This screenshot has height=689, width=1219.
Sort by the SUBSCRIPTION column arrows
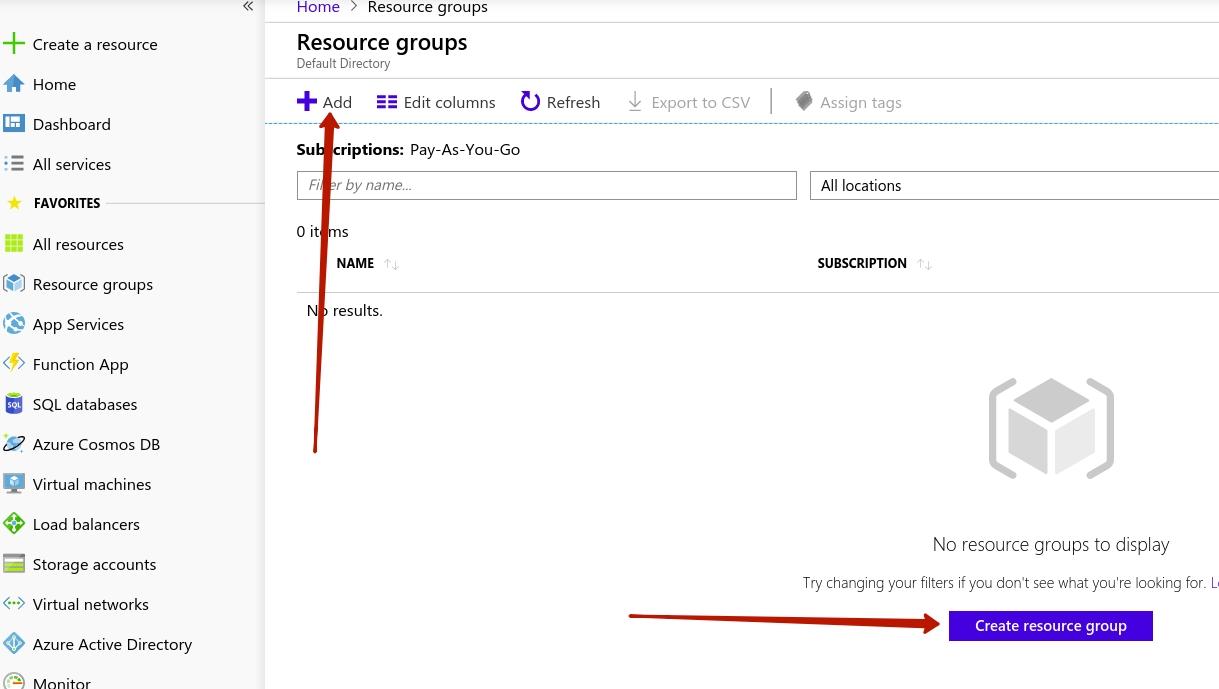point(925,264)
